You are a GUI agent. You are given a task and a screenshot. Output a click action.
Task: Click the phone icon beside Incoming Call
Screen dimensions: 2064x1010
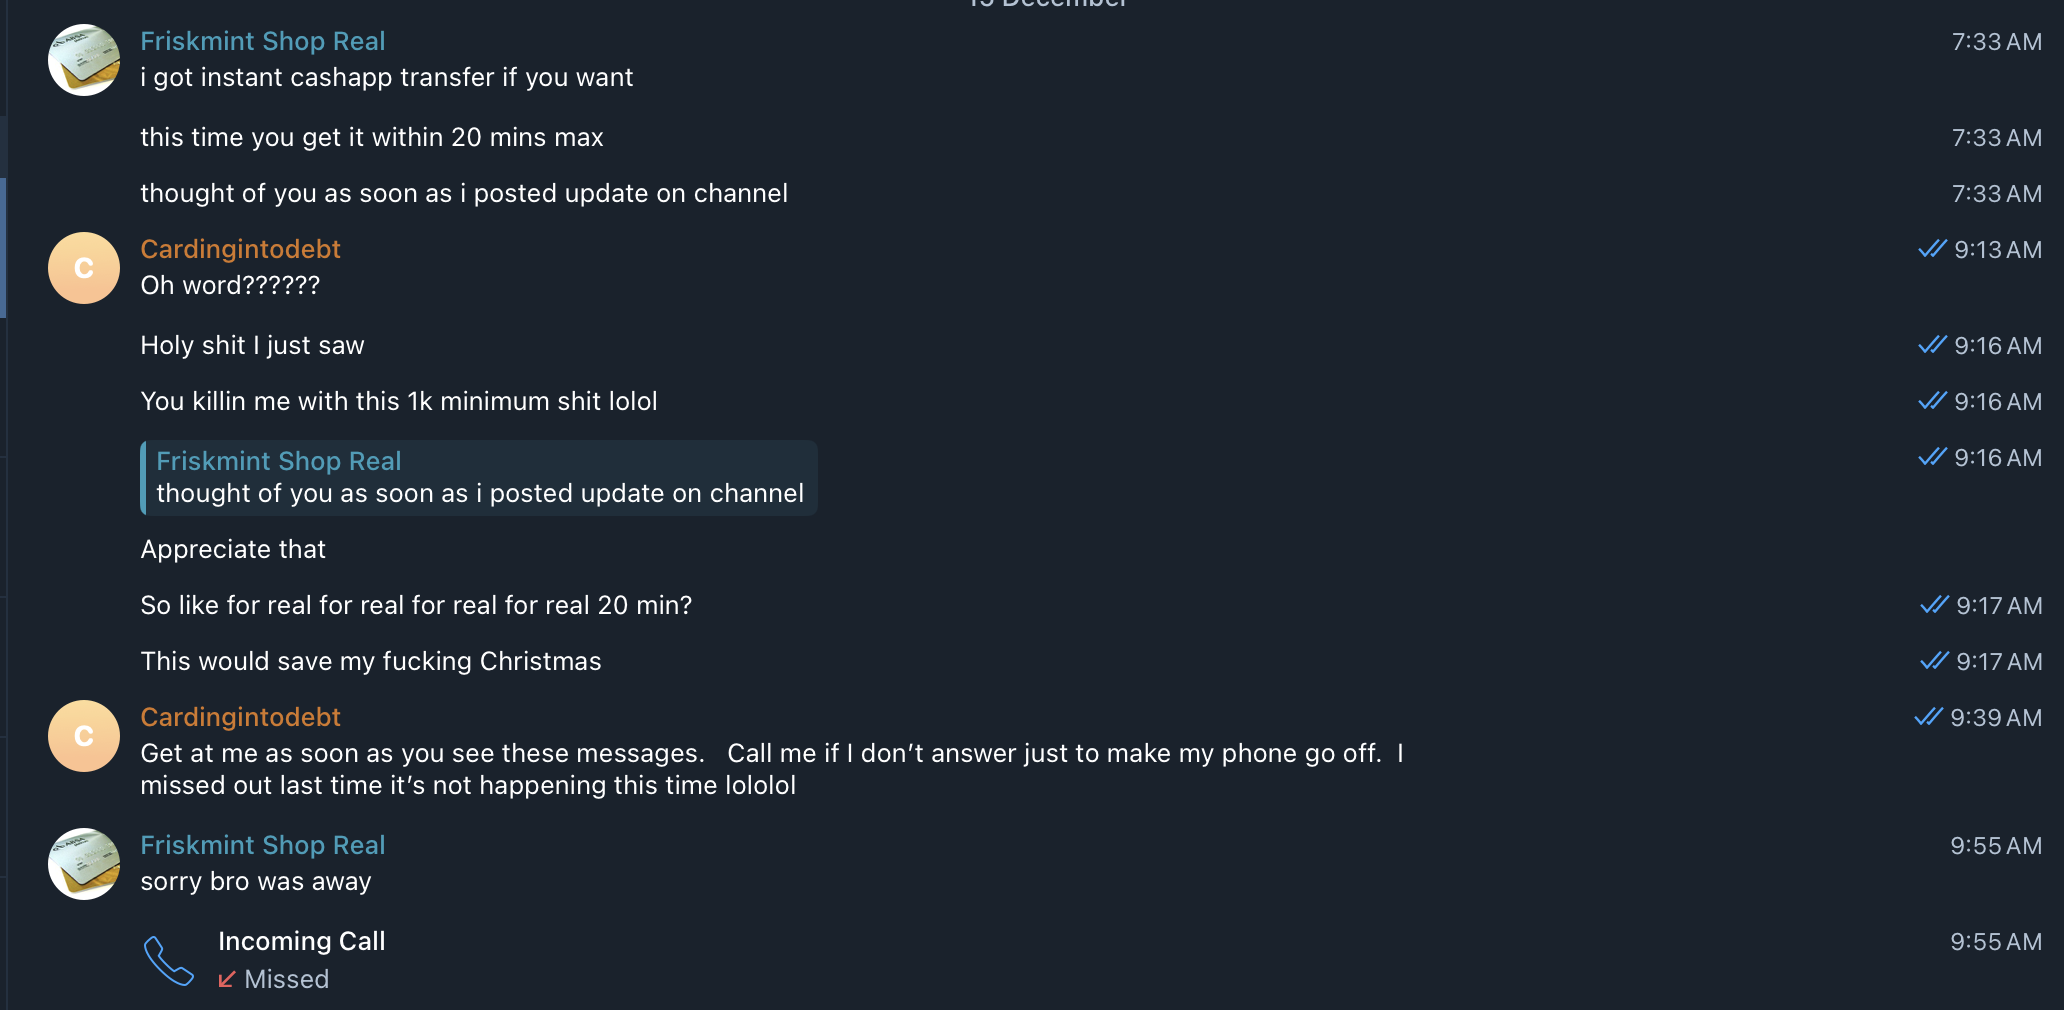[169, 960]
